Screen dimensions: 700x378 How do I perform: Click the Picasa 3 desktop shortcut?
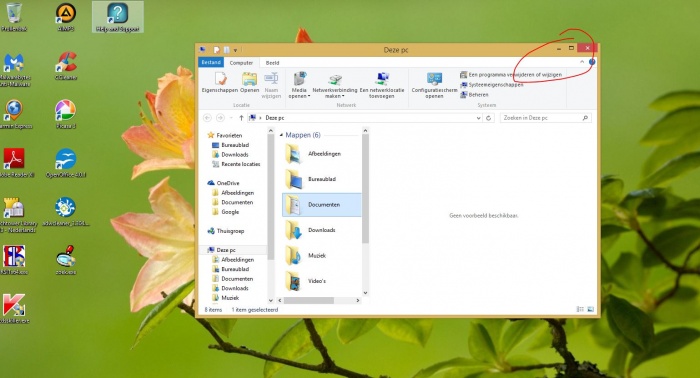(x=66, y=114)
